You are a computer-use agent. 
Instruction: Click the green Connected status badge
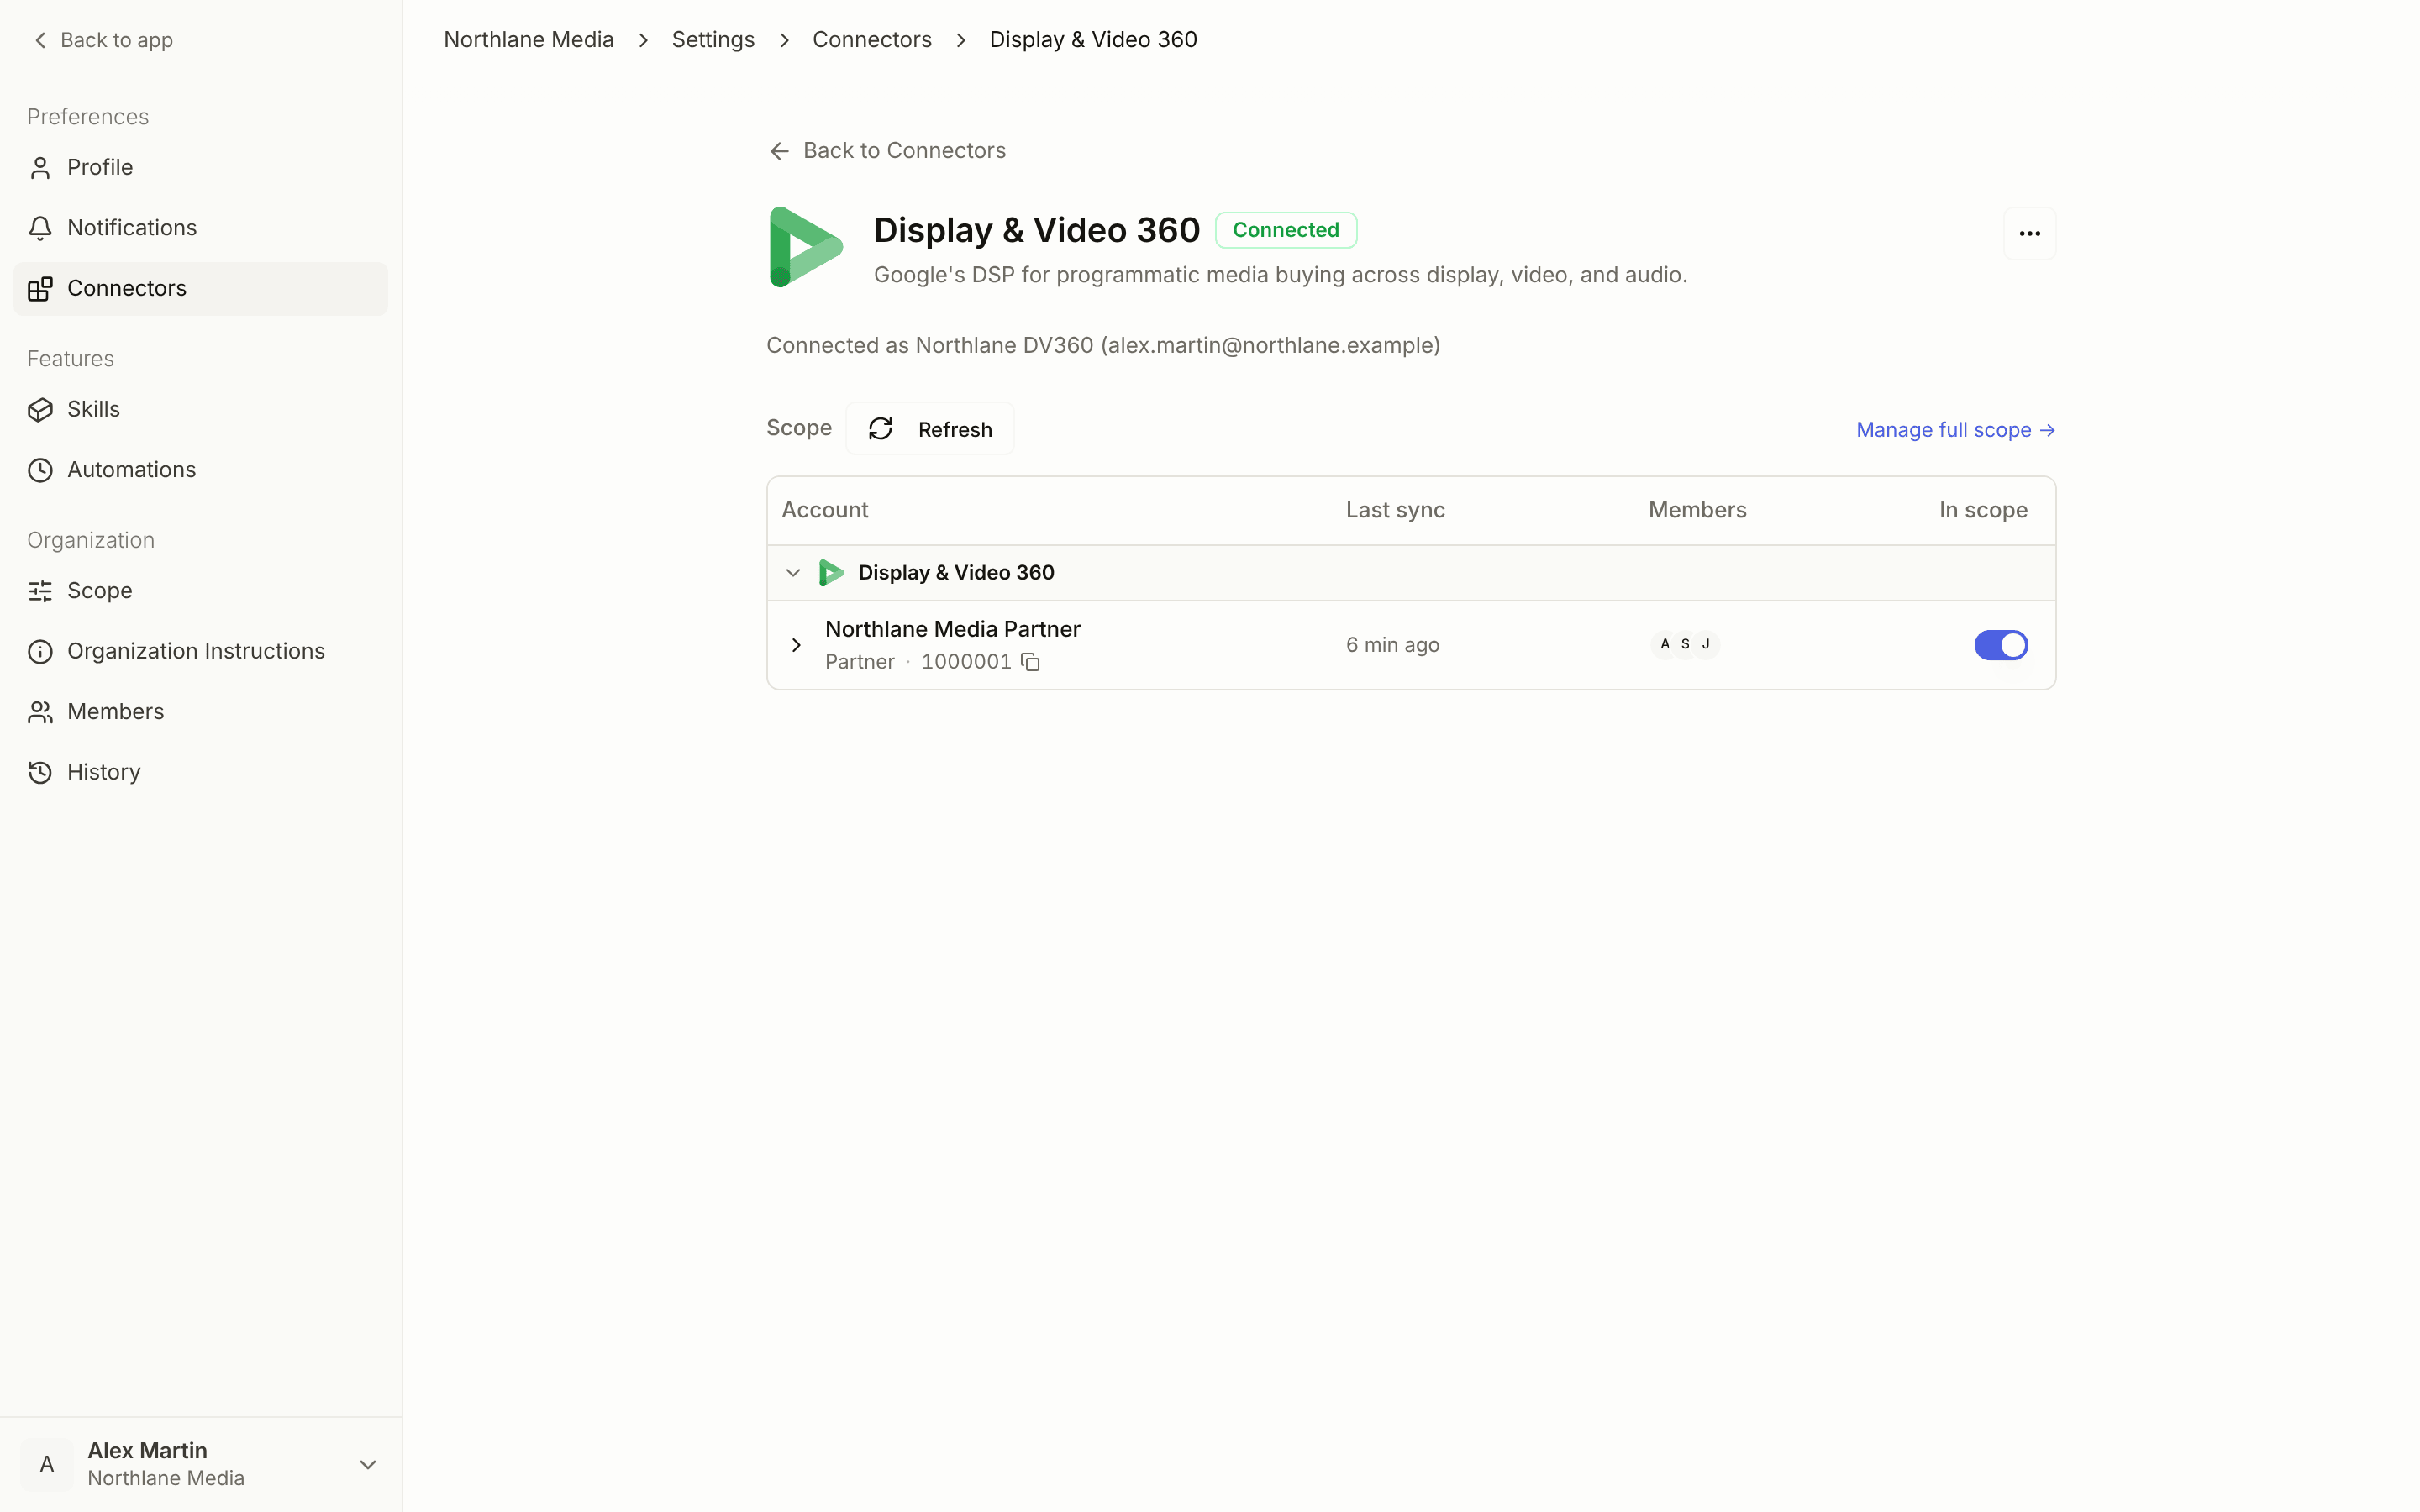tap(1285, 230)
